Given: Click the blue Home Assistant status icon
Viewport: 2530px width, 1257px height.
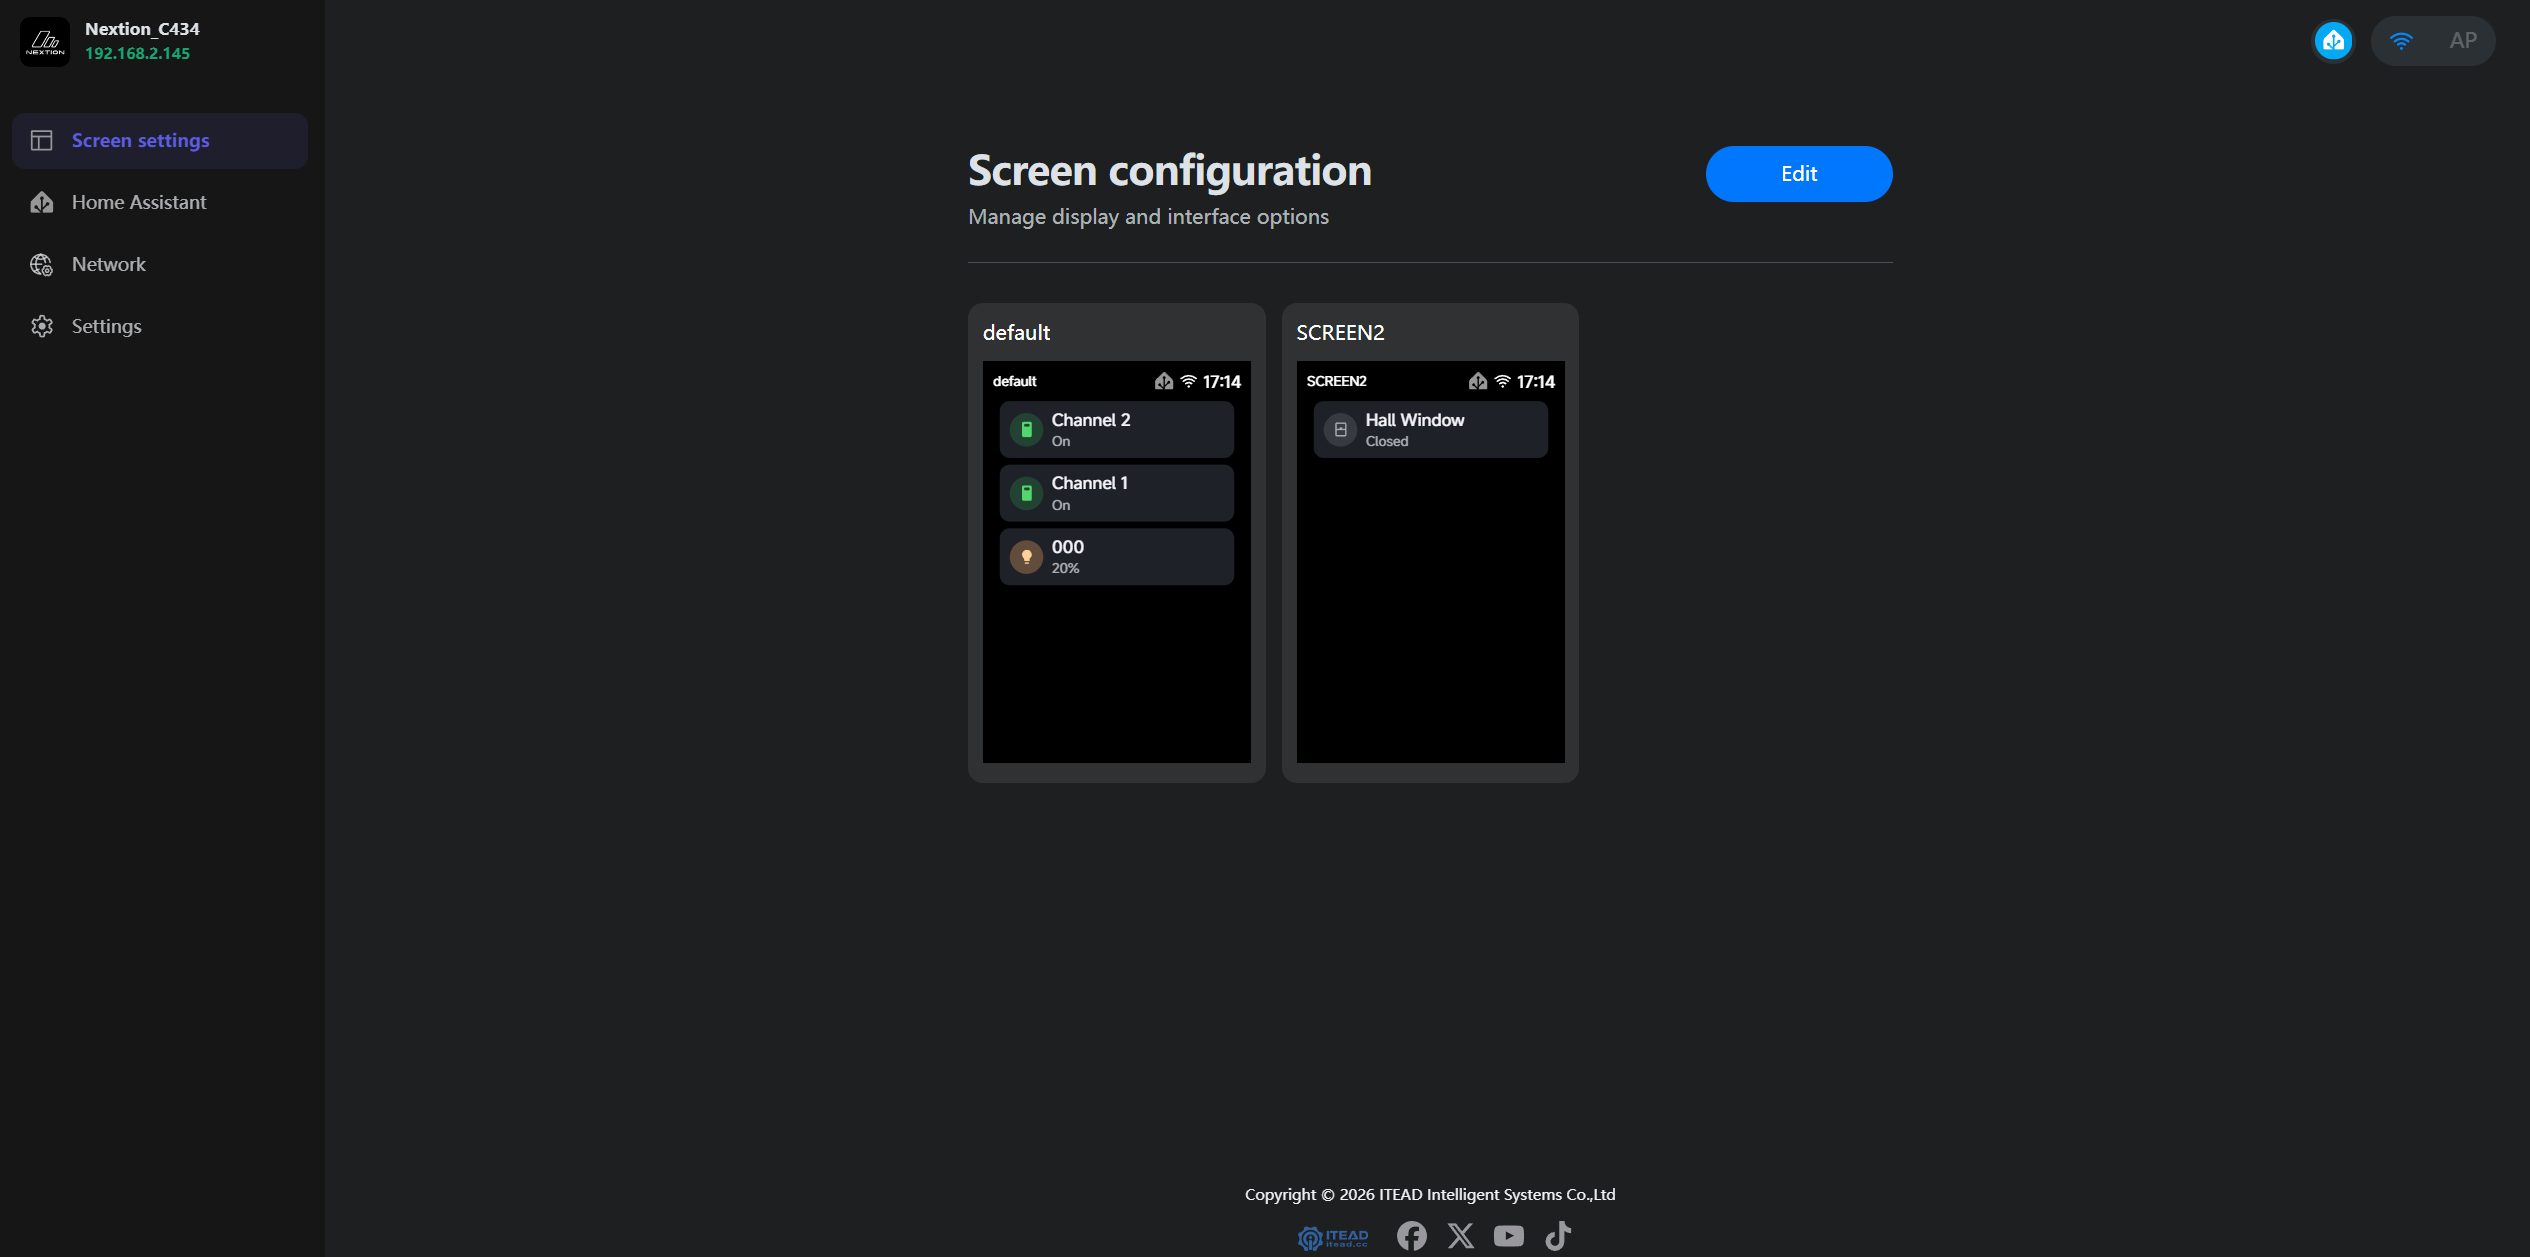Looking at the screenshot, I should (2333, 41).
